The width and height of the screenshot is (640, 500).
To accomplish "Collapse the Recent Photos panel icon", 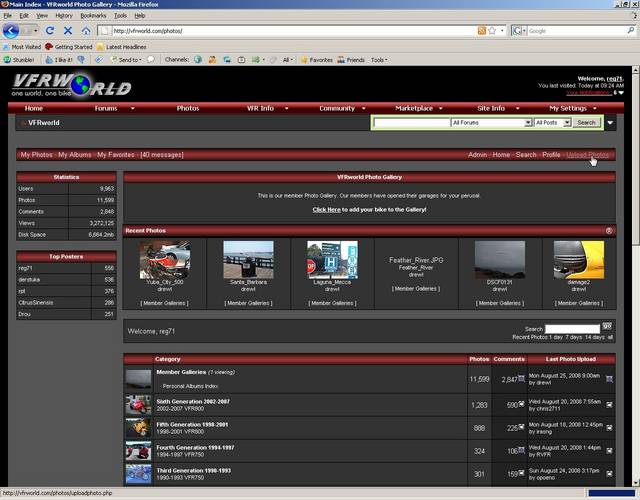I will 609,231.
